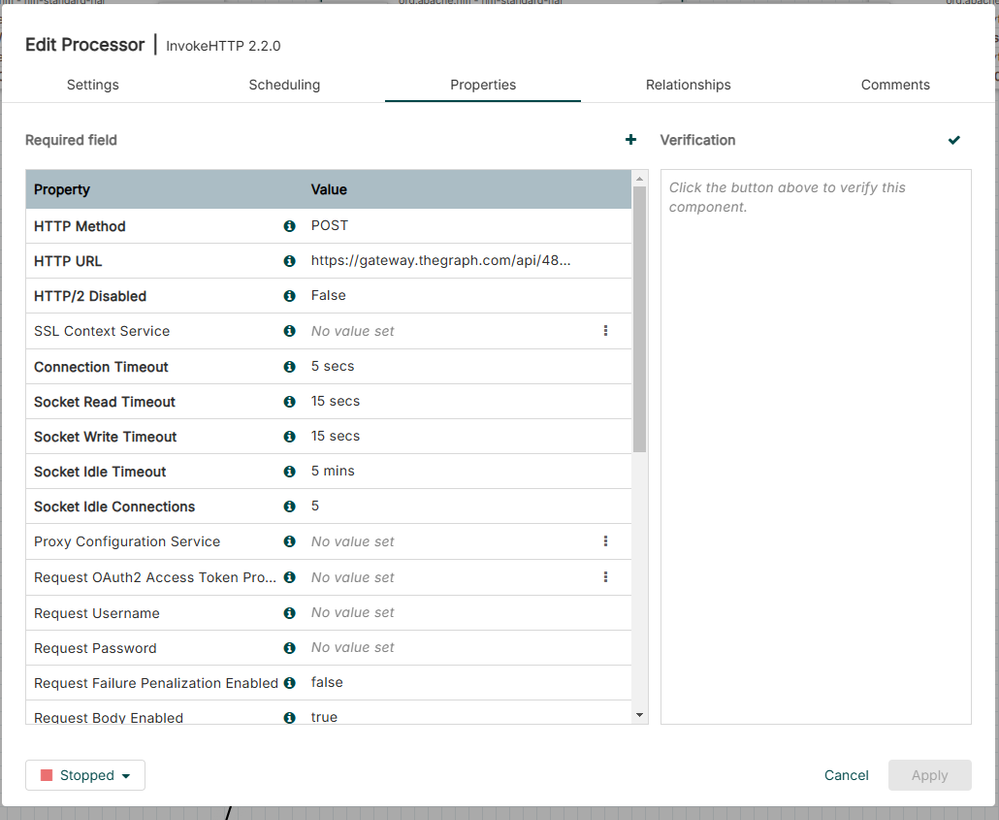Edit the HTTP Method POST value
This screenshot has height=820, width=999.
330,226
